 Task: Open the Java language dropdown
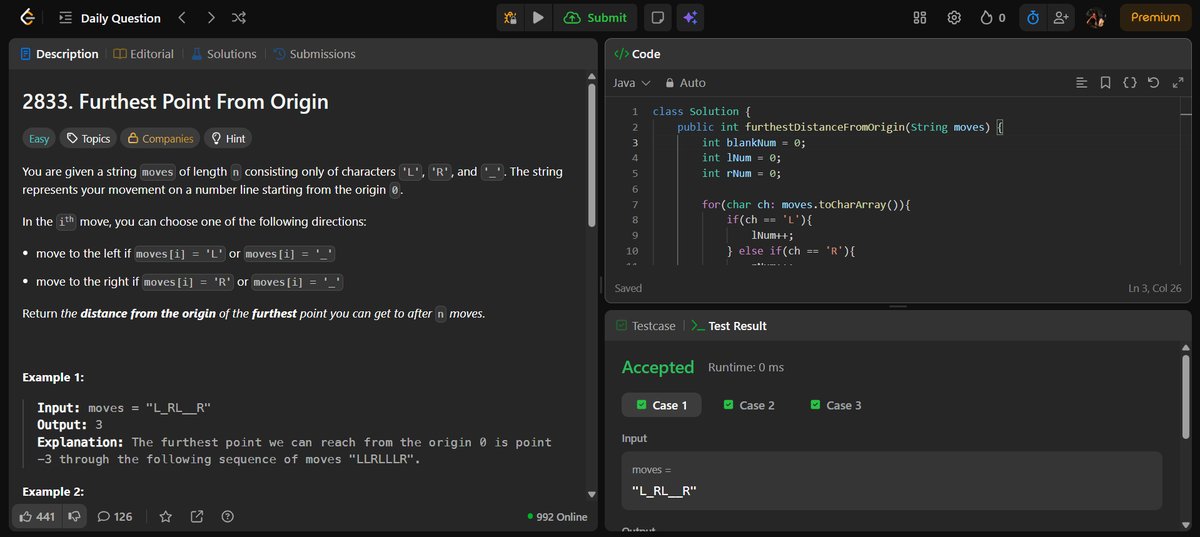point(631,83)
